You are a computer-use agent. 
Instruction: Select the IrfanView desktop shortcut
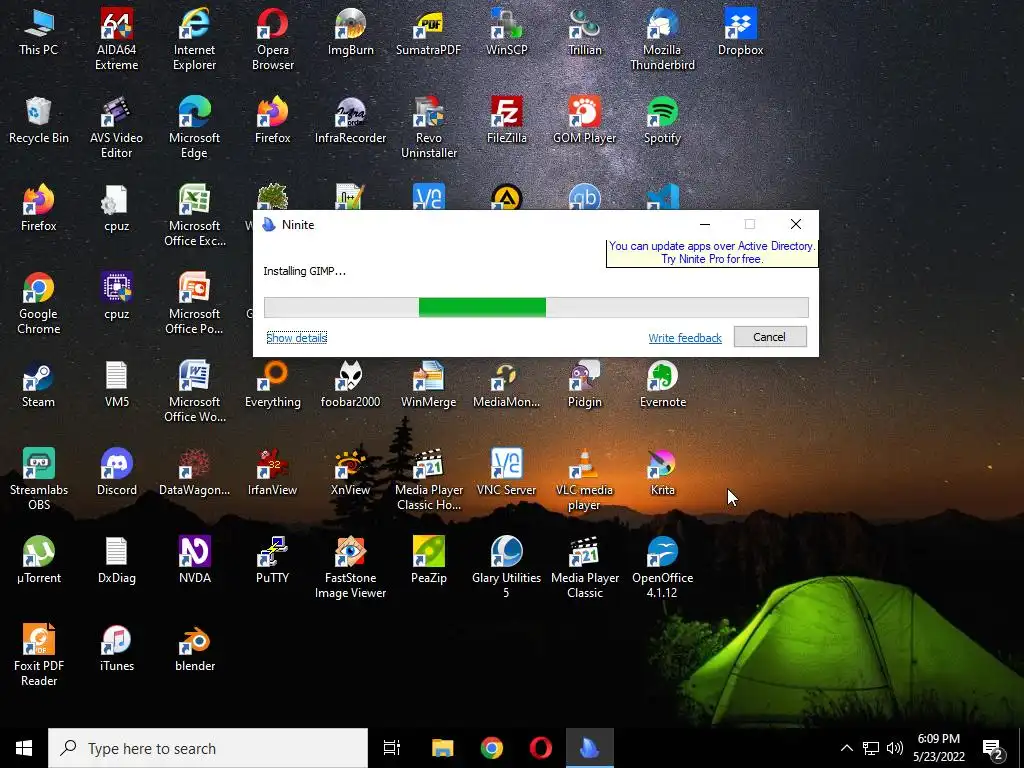click(273, 472)
